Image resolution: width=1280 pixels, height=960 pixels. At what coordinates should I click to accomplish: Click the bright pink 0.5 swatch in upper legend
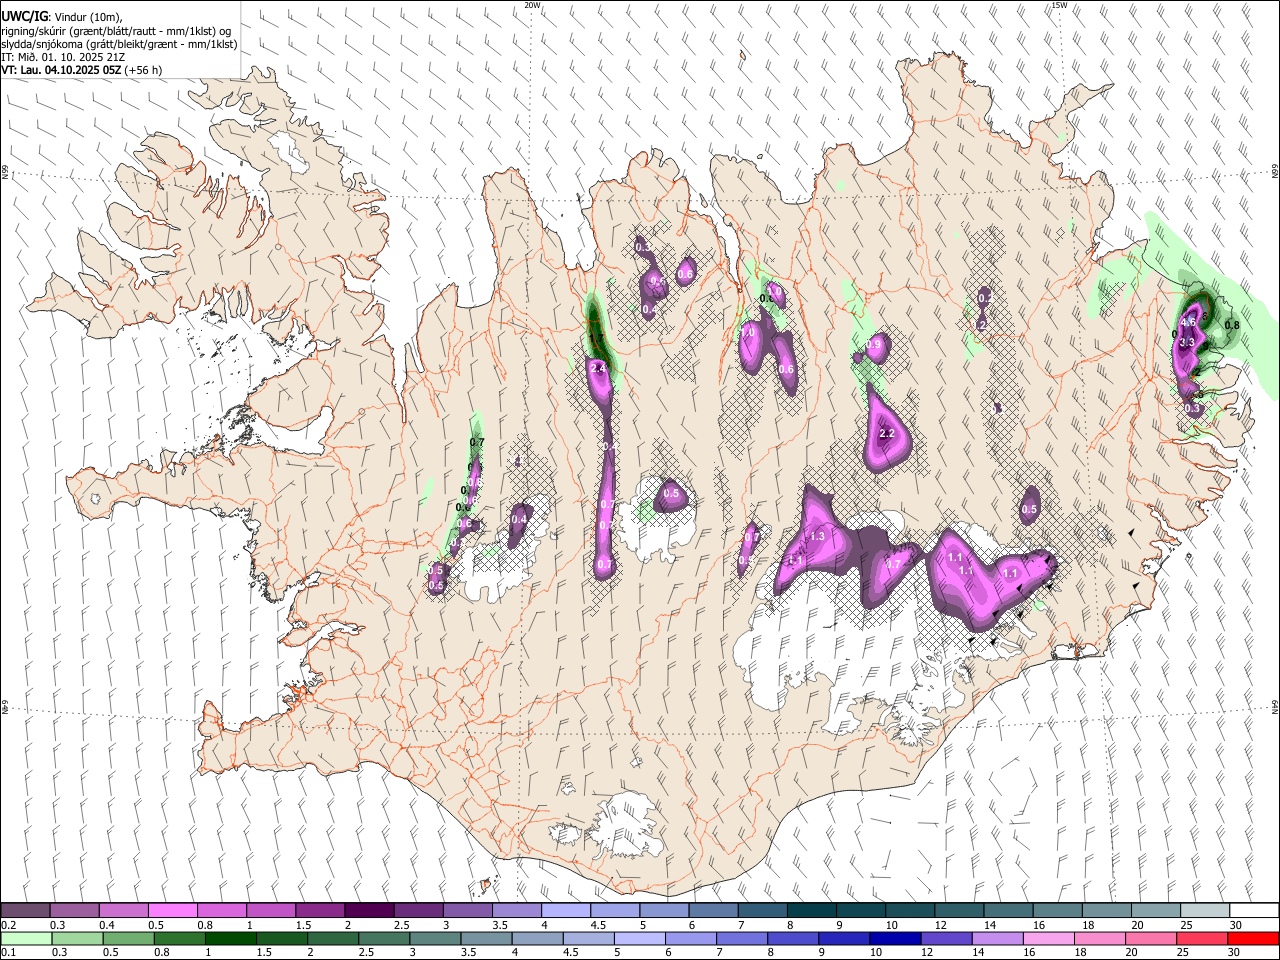click(x=172, y=911)
